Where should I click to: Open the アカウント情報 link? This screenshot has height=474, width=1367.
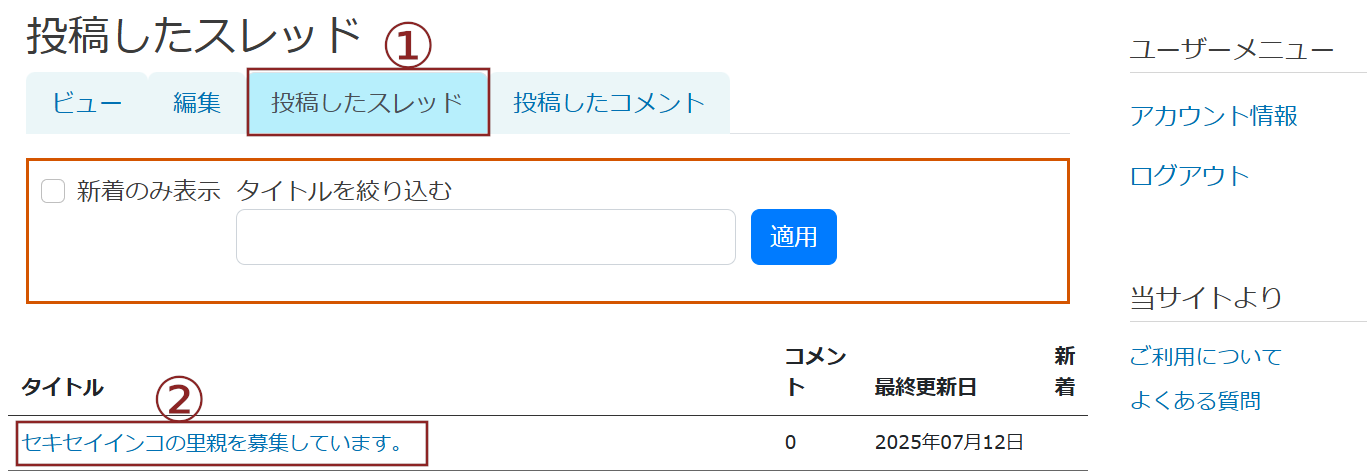[x=1213, y=116]
